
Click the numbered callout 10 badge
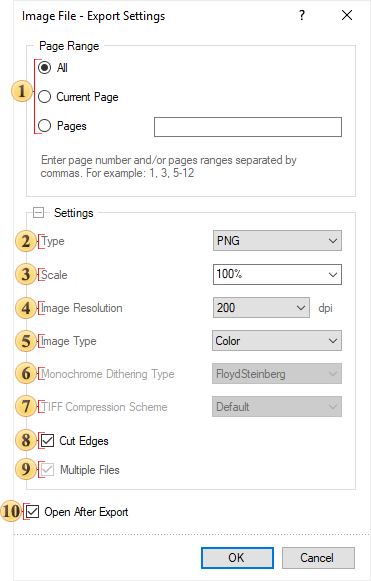[11, 511]
